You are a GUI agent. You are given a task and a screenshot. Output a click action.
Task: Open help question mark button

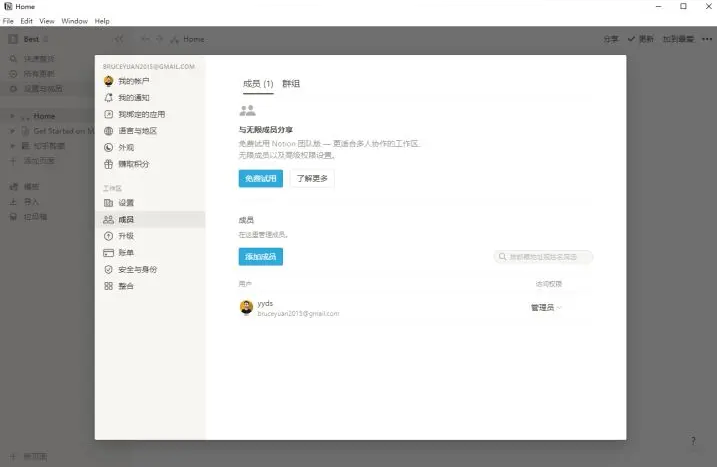(x=693, y=441)
